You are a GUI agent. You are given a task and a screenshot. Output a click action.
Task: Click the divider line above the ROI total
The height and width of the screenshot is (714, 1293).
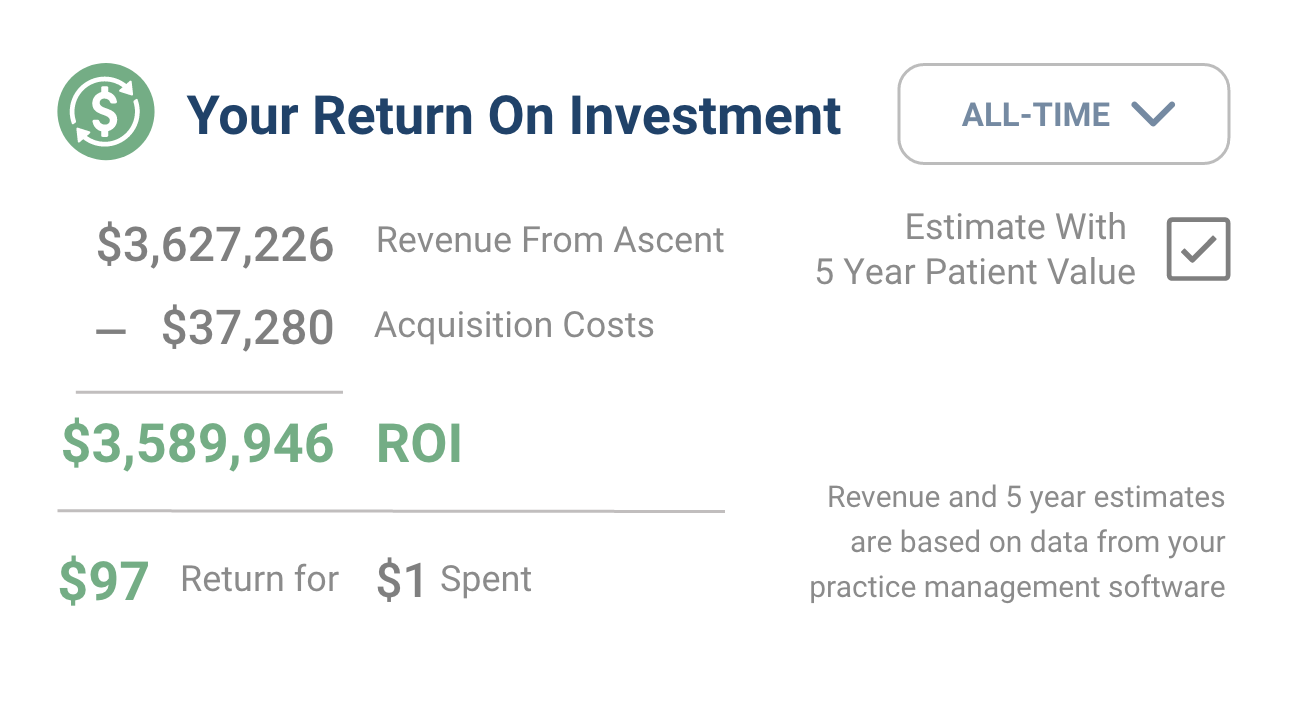click(x=210, y=389)
